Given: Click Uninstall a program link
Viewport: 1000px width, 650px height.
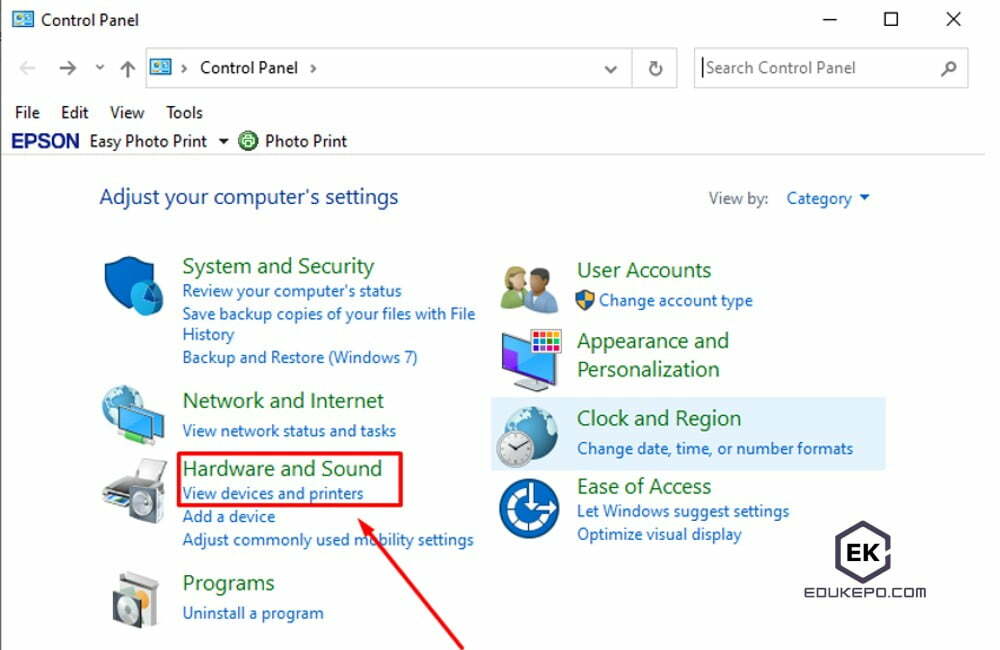Looking at the screenshot, I should 253,613.
